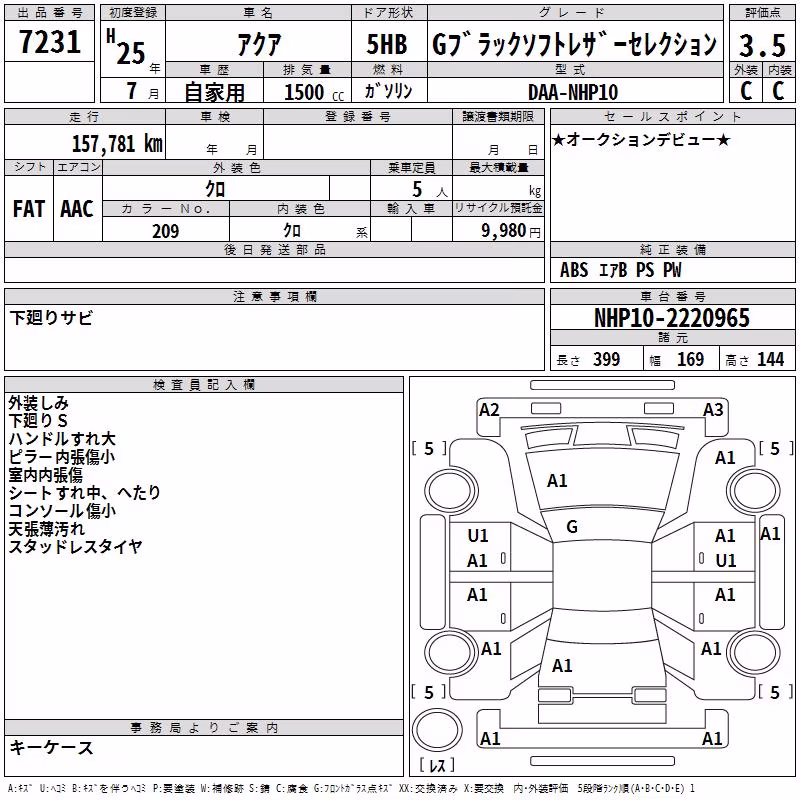The width and height of the screenshot is (800, 800).
Task: Select the 検査員記入欄 header
Action: click(204, 385)
